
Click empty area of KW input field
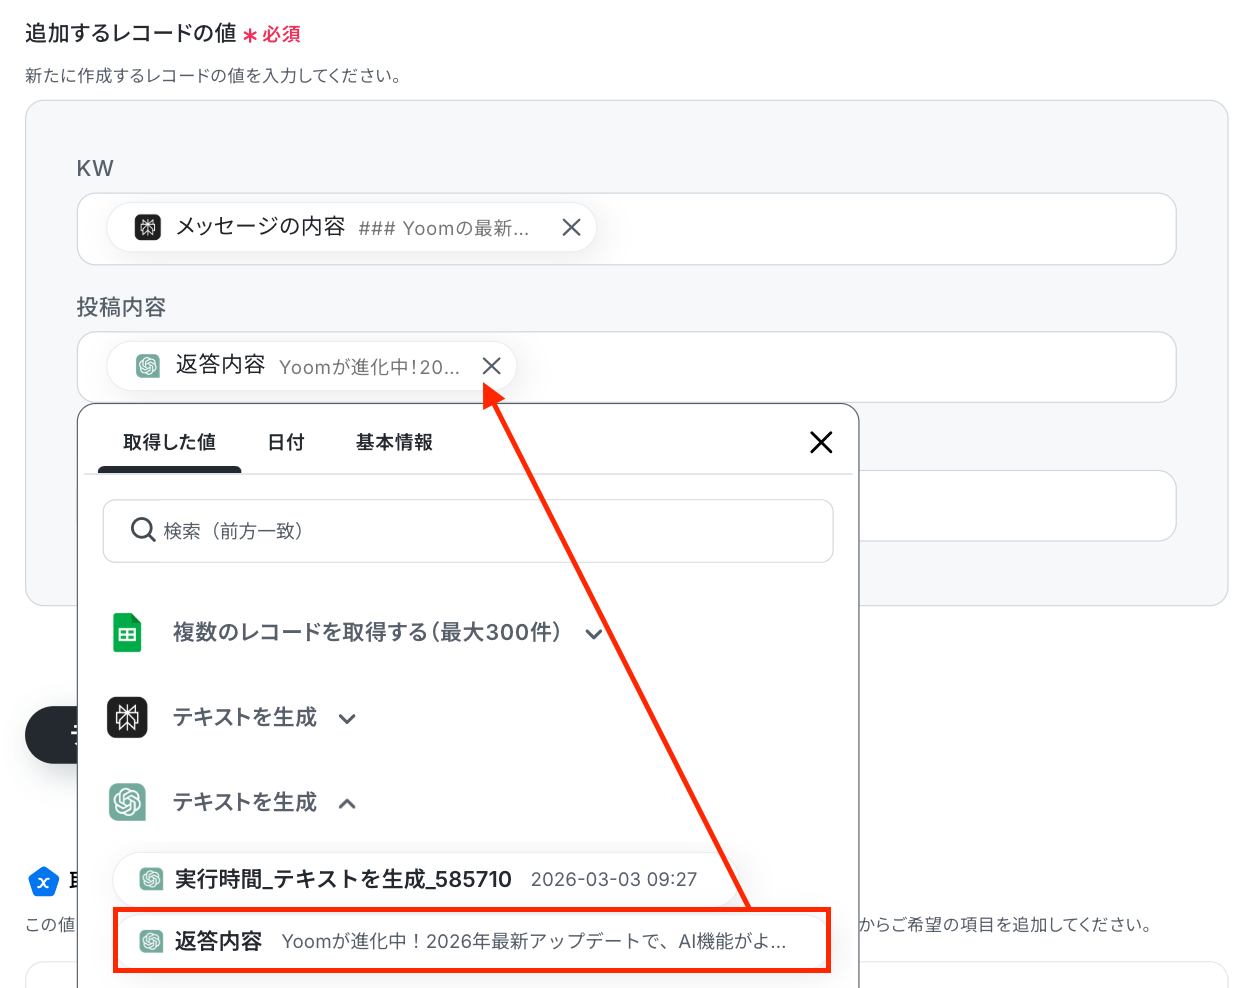point(885,229)
